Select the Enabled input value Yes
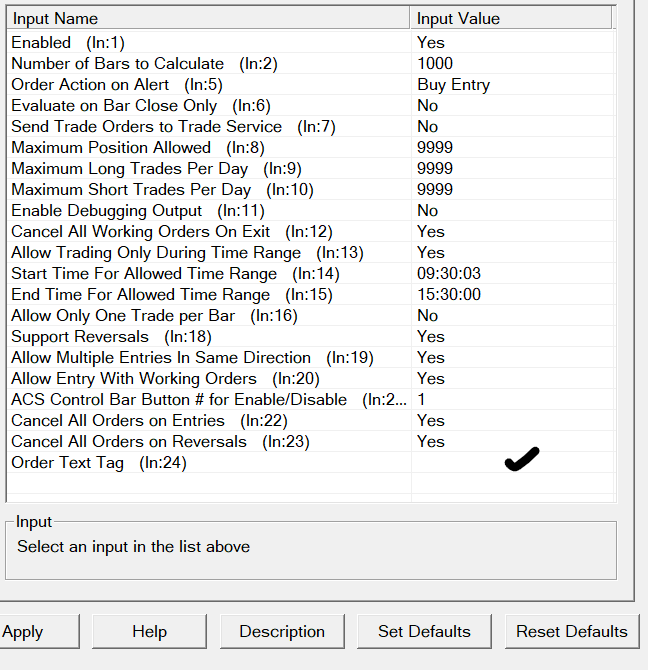 pyautogui.click(x=431, y=42)
